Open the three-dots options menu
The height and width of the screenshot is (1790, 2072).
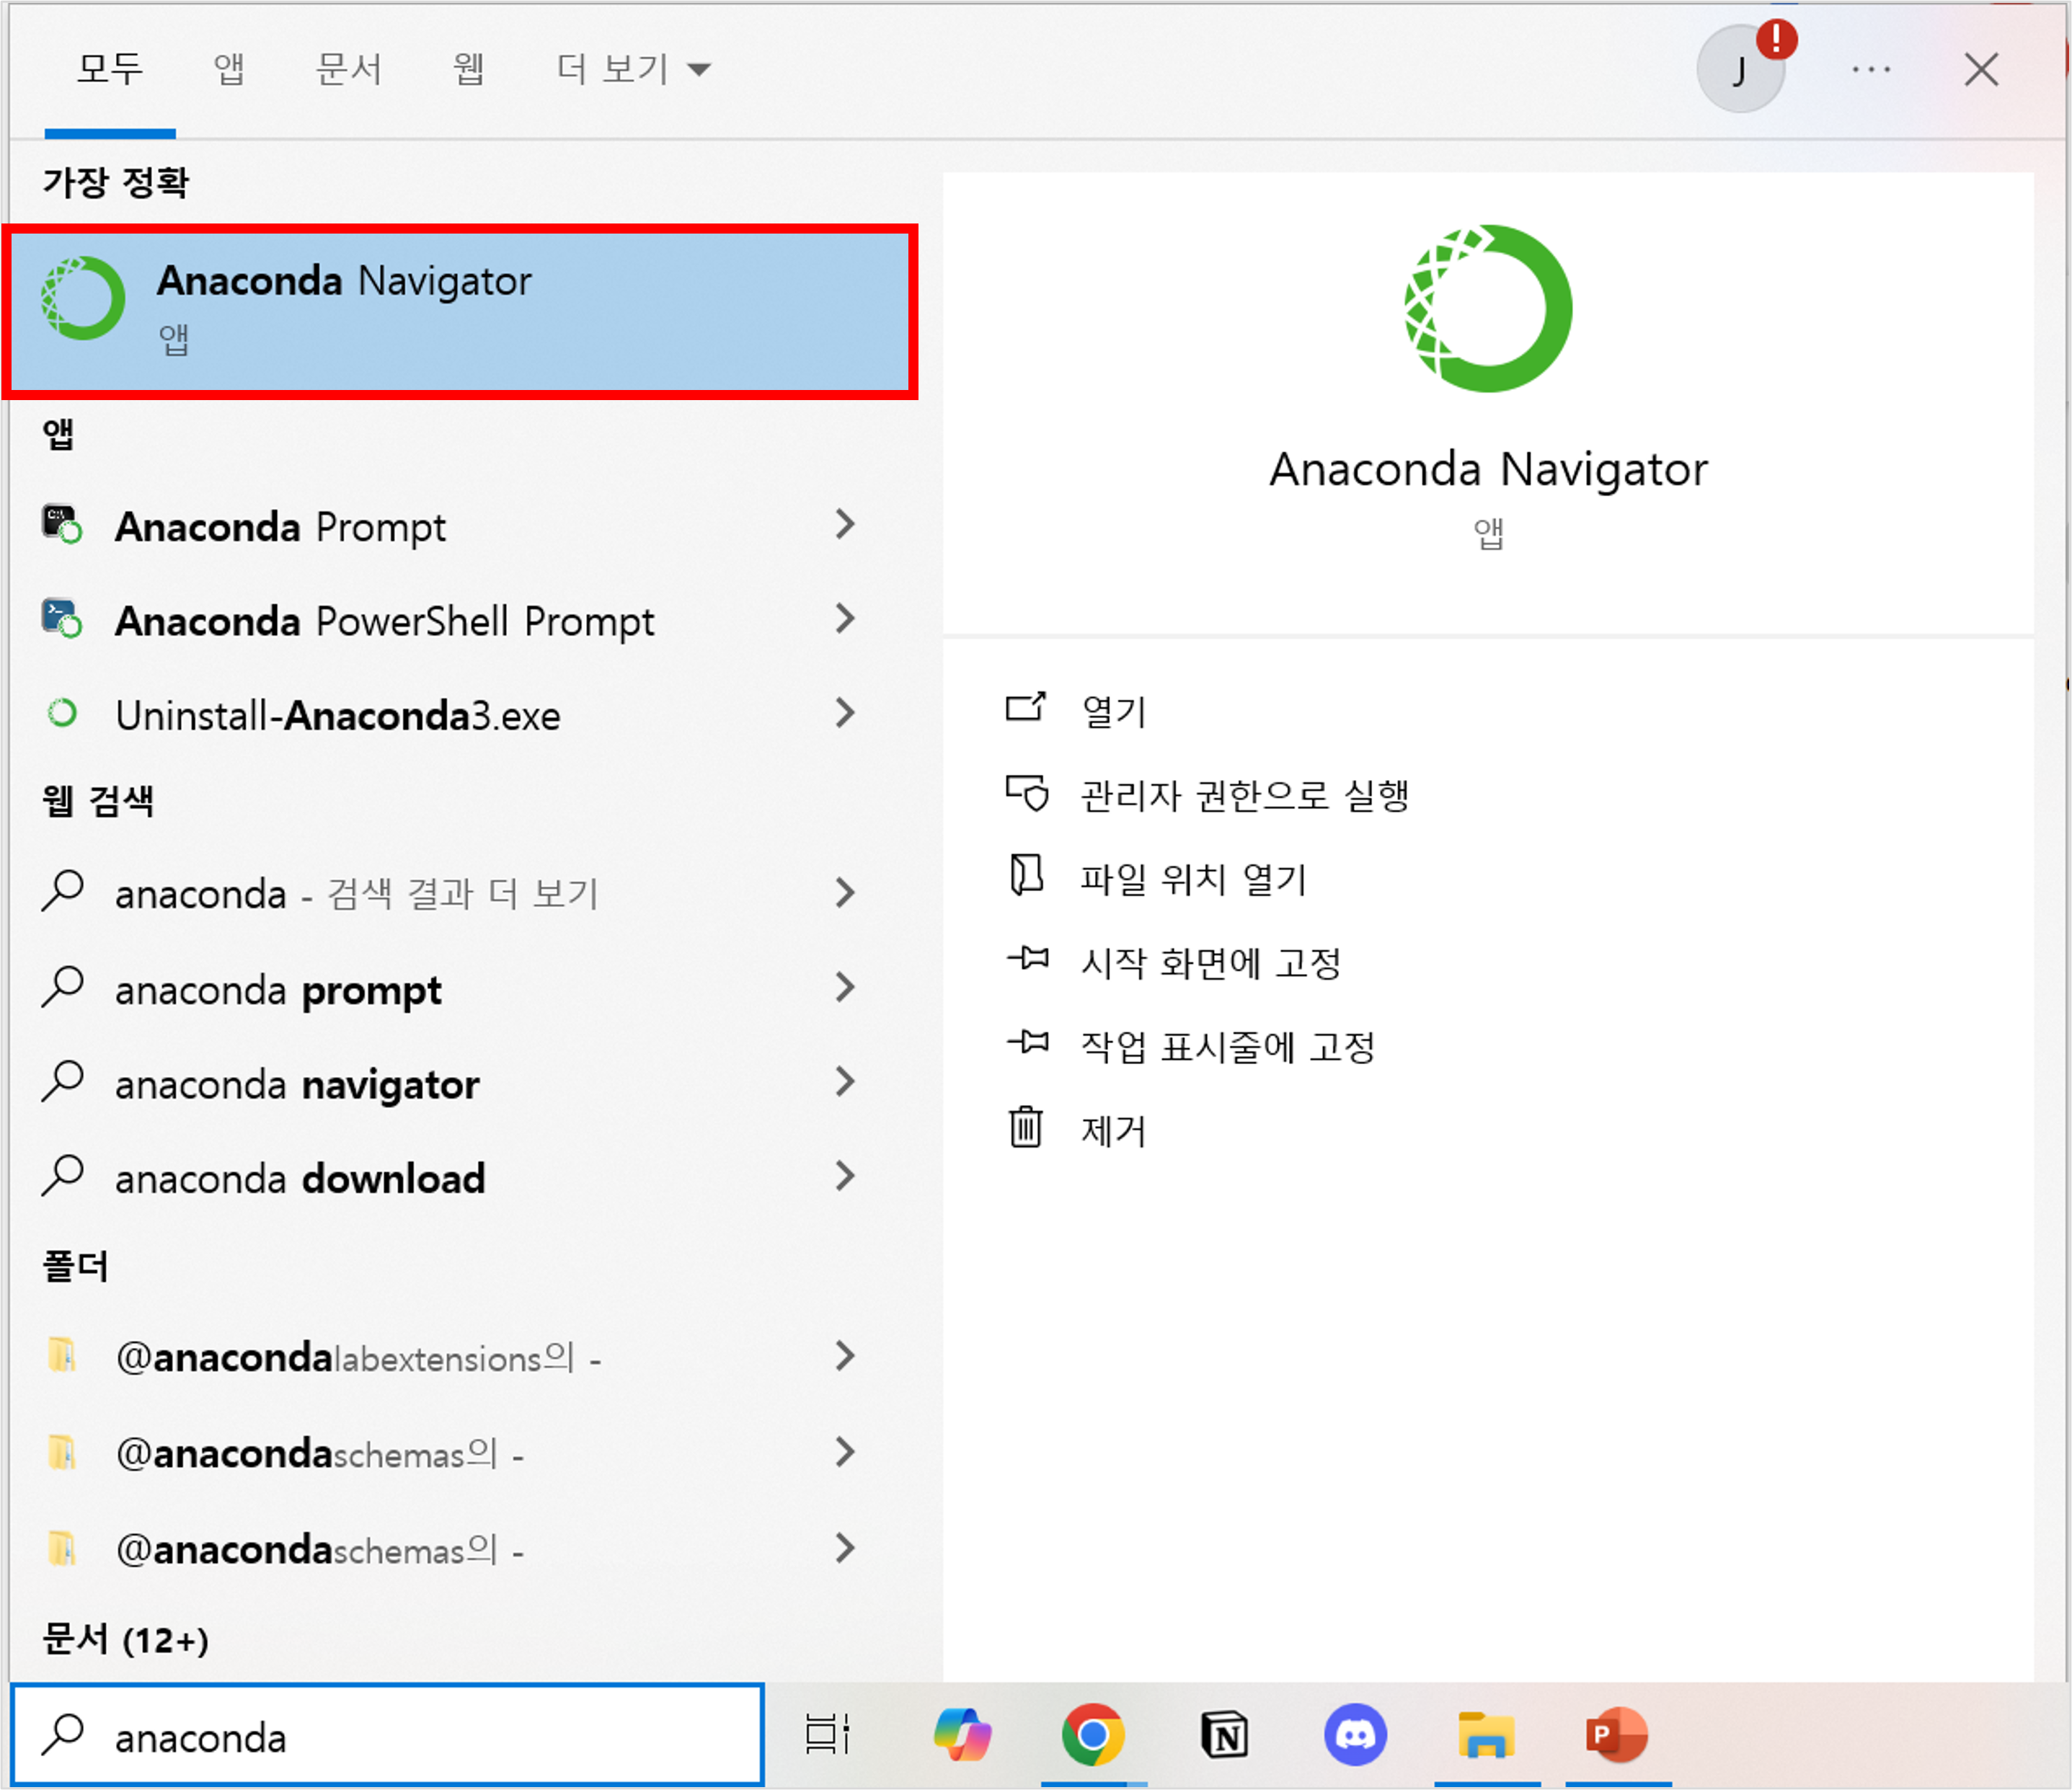(x=1870, y=70)
